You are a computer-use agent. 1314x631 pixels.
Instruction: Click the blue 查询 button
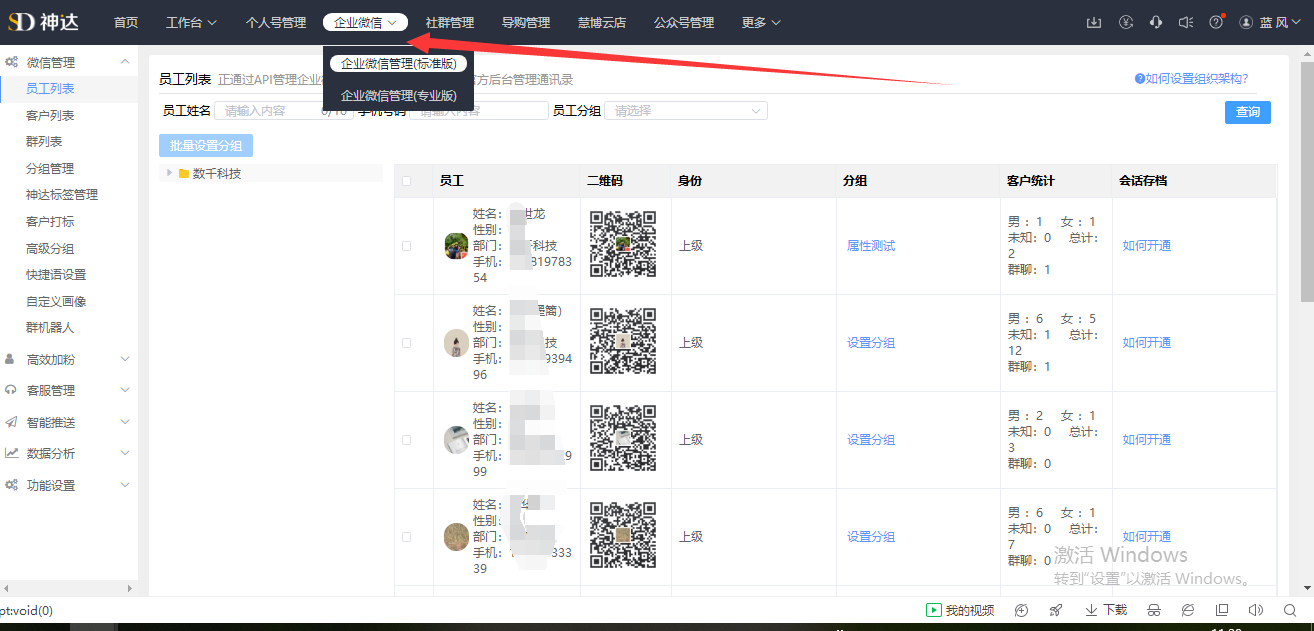pos(1248,112)
